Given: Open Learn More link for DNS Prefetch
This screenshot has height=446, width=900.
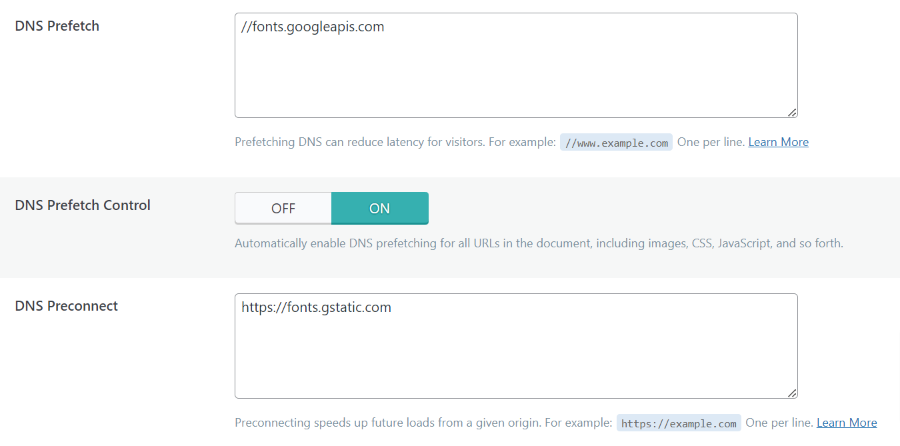Looking at the screenshot, I should pos(778,142).
